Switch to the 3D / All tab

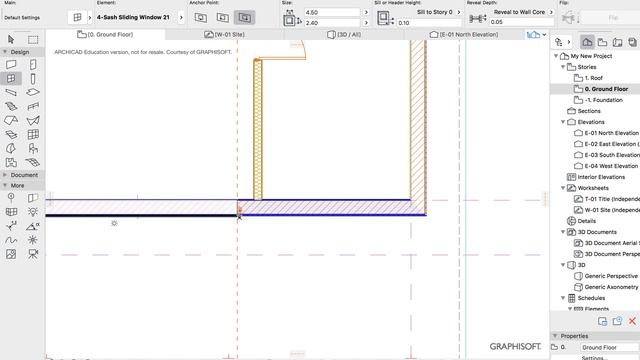pyautogui.click(x=344, y=35)
